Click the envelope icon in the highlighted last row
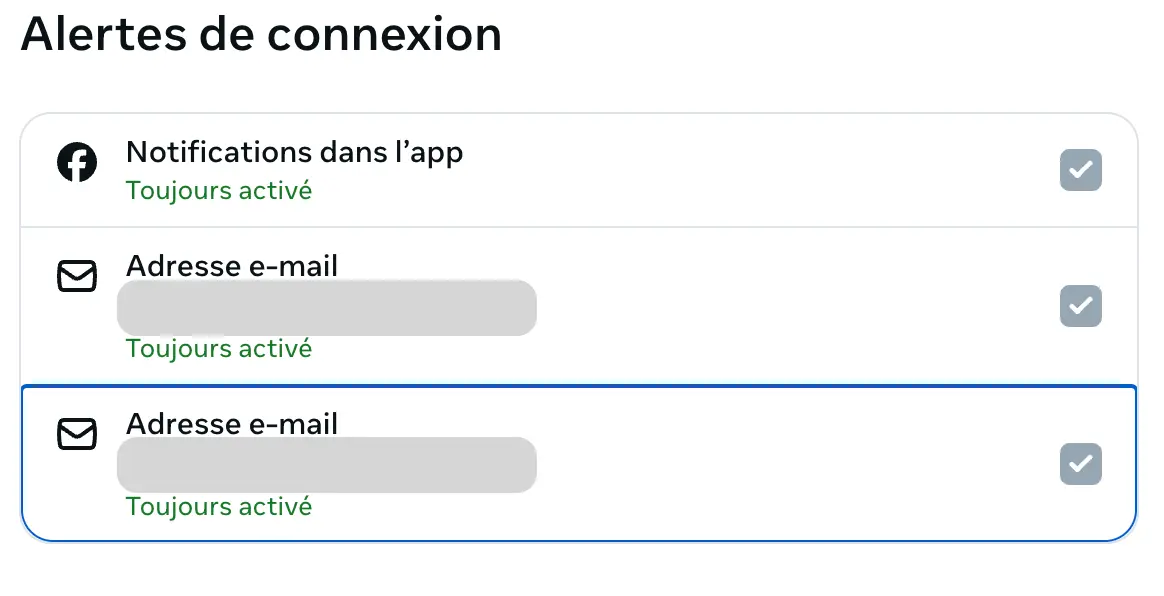 click(x=77, y=434)
